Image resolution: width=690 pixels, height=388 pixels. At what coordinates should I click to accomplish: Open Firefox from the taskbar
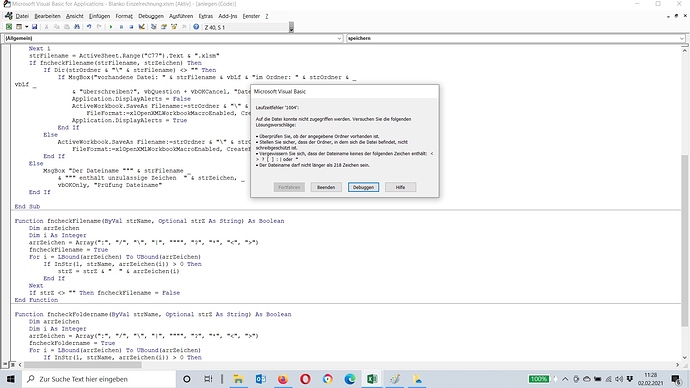pos(283,379)
